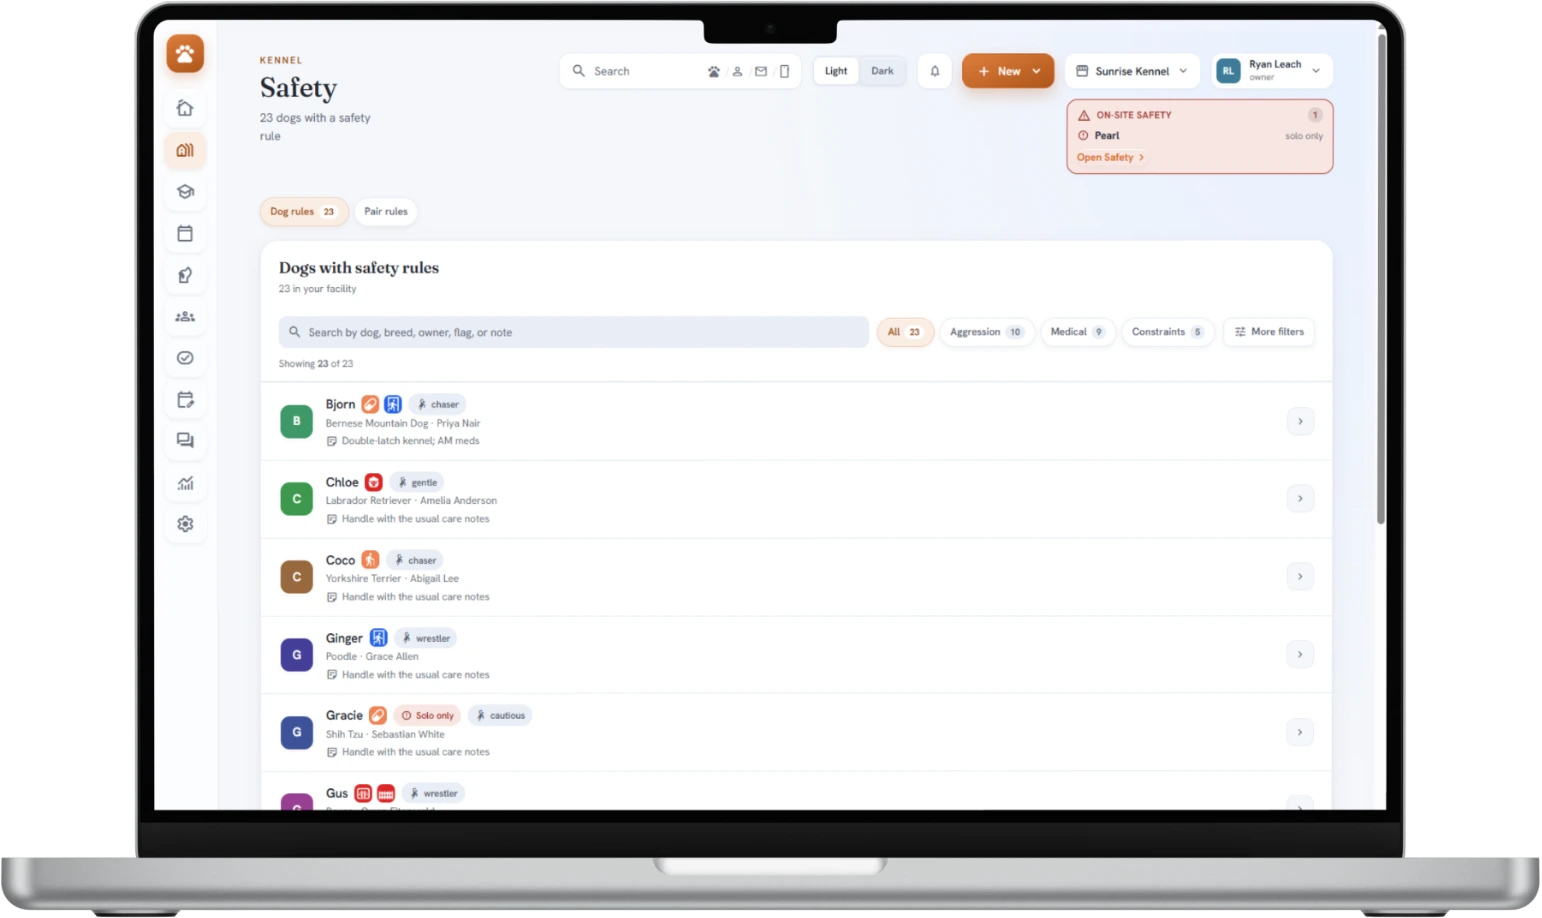Filter list by Aggression

986,332
